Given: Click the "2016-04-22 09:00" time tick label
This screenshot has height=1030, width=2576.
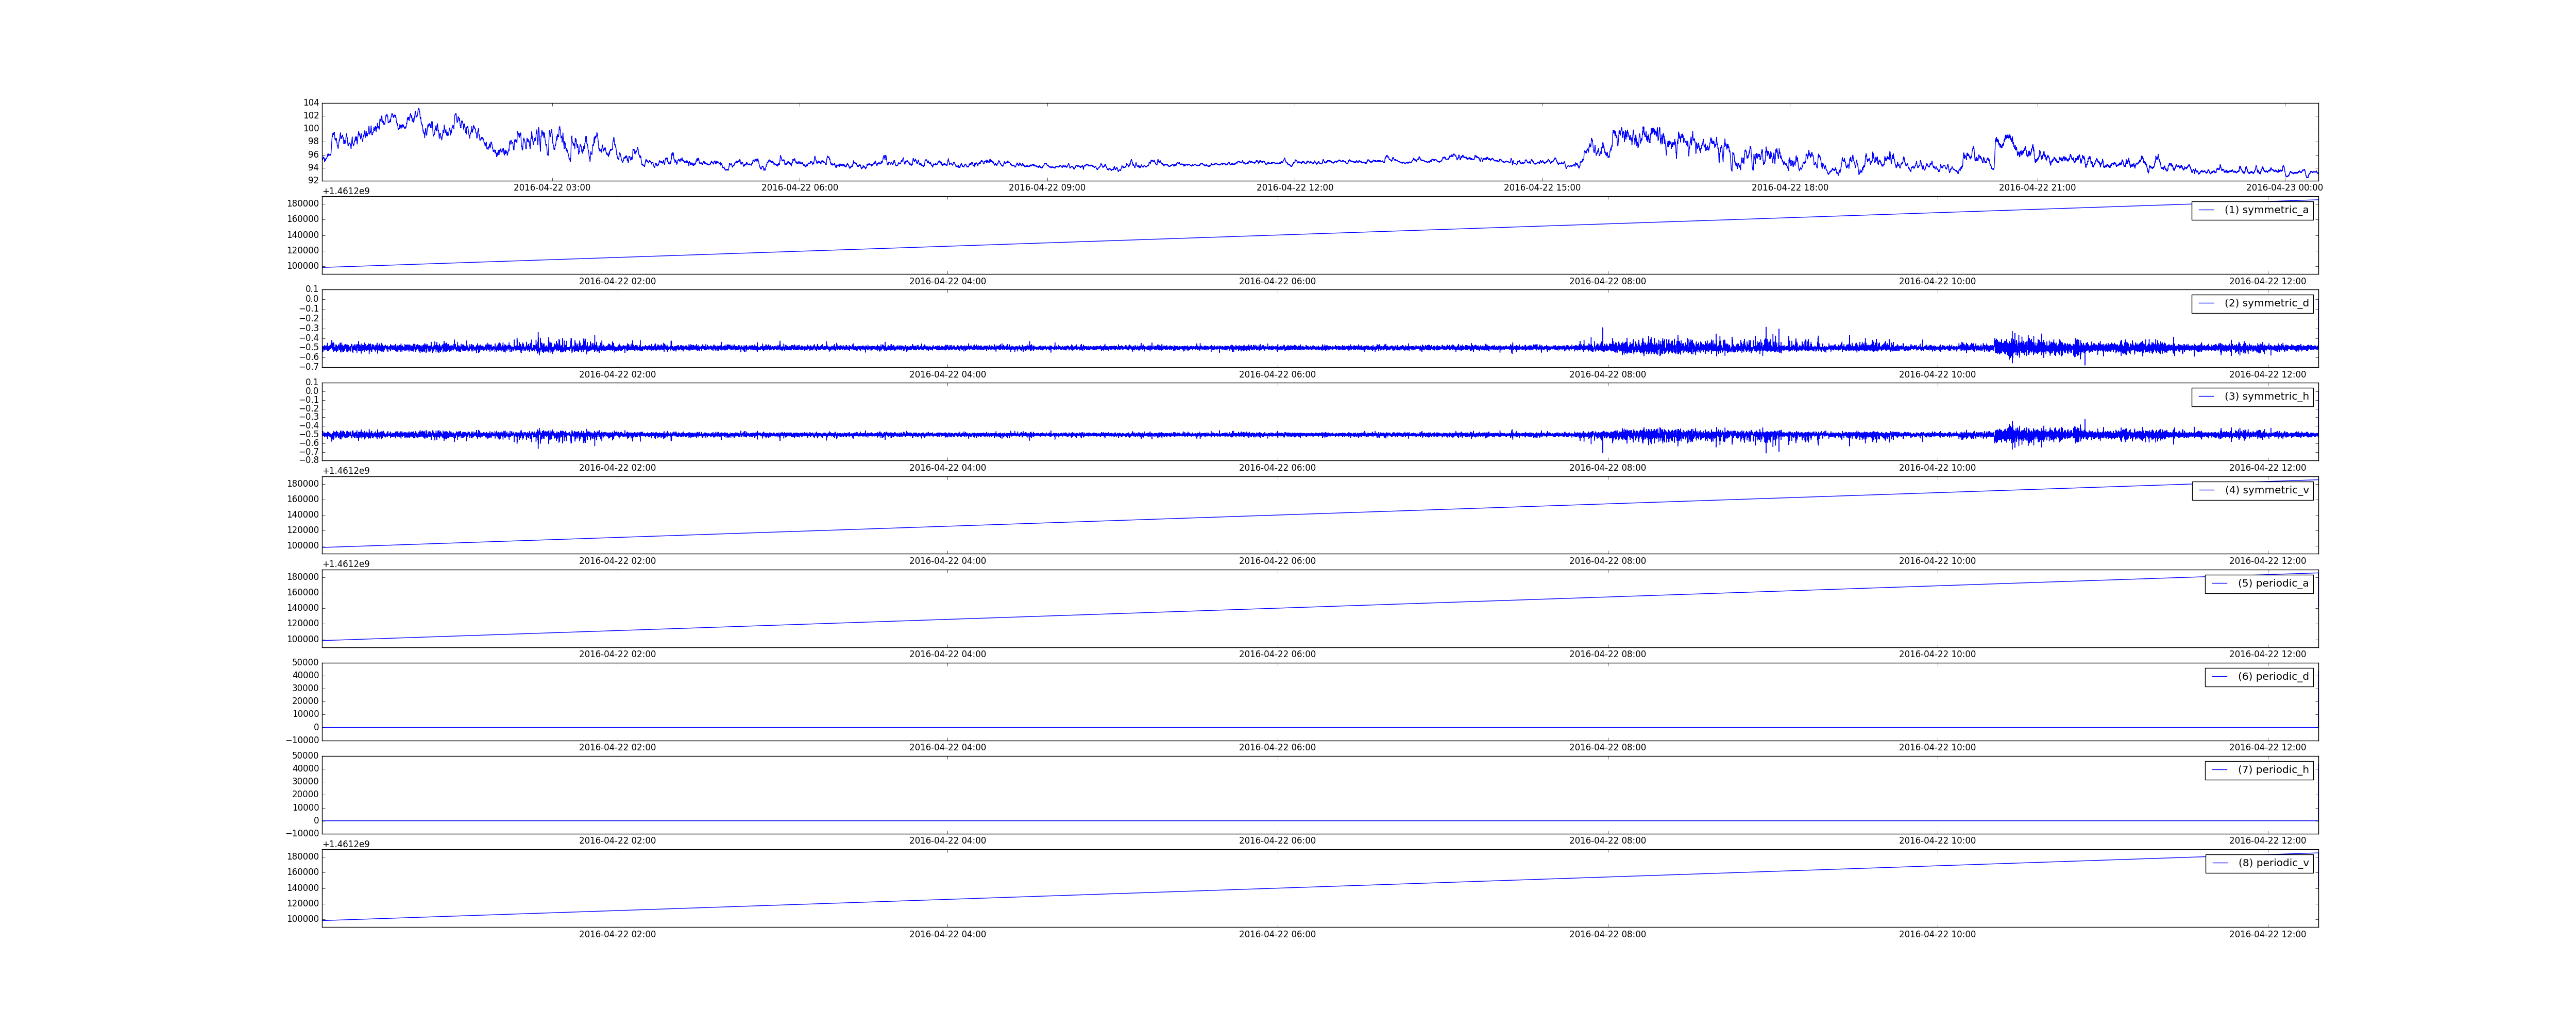Looking at the screenshot, I should [x=1047, y=188].
